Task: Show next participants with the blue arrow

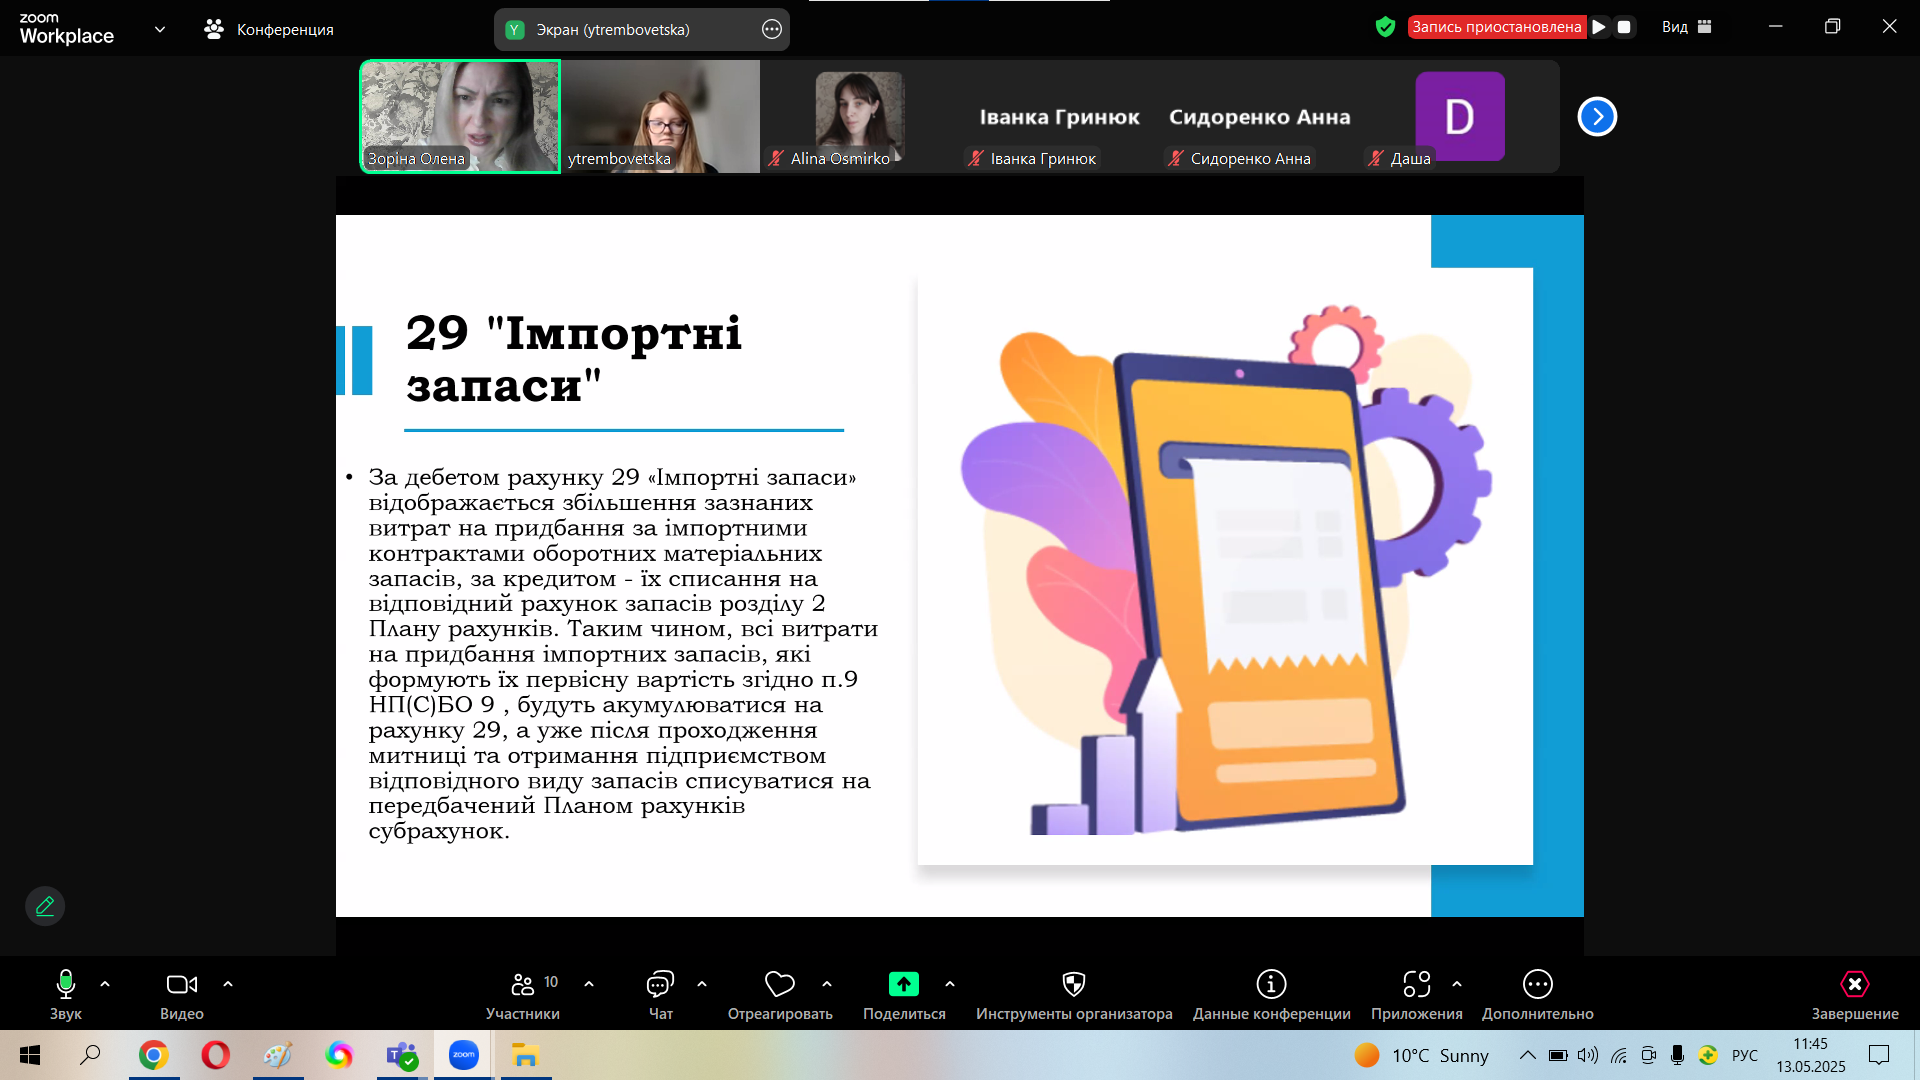Action: point(1597,117)
